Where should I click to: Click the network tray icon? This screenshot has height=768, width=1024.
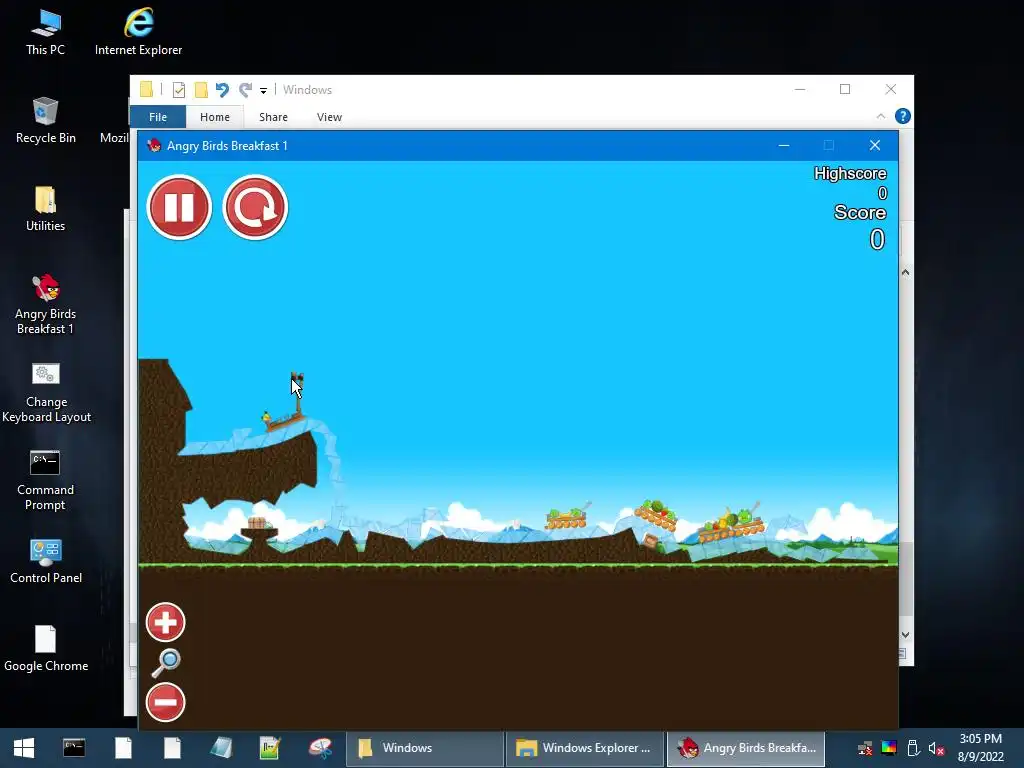(x=865, y=748)
